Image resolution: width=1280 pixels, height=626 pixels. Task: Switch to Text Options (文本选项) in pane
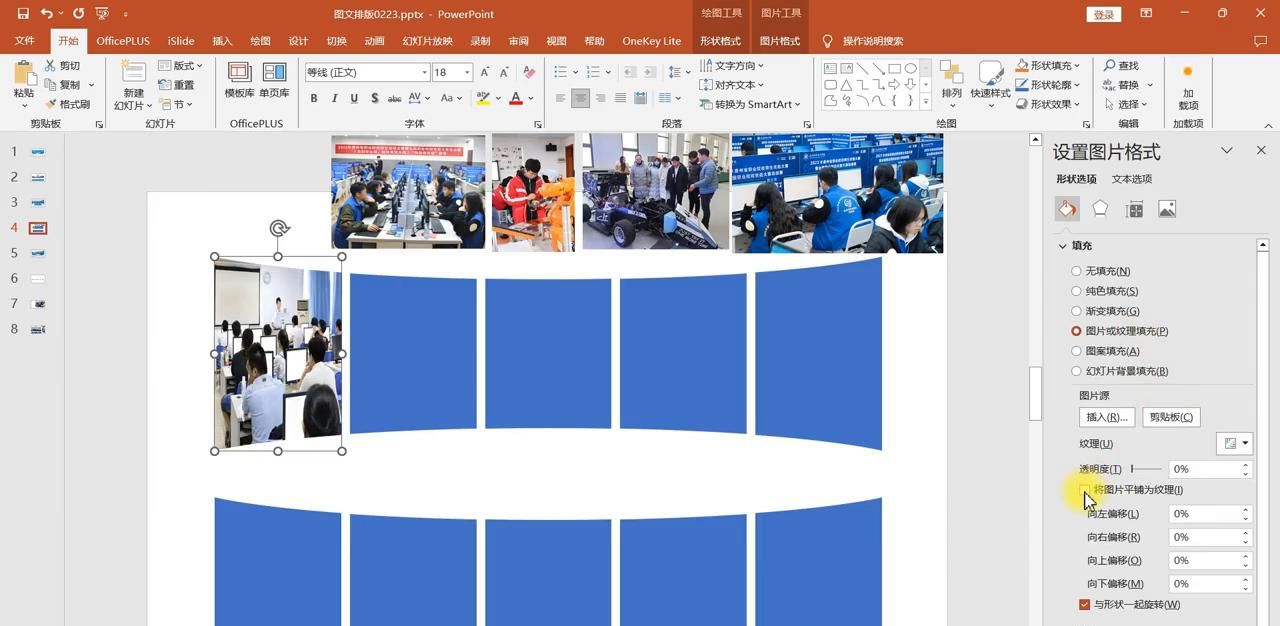click(x=1132, y=179)
